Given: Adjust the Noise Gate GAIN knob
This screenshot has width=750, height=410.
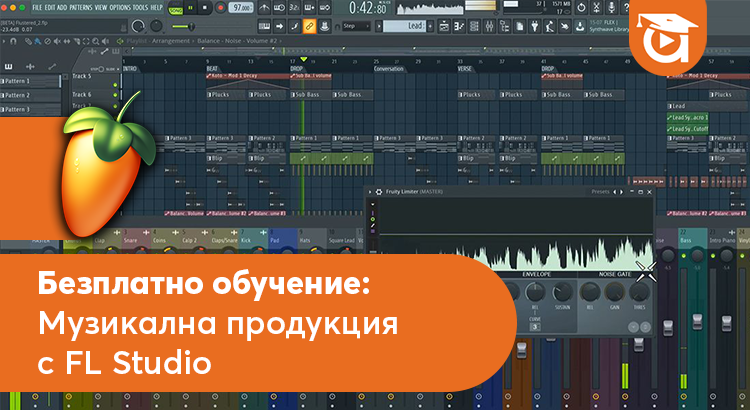Looking at the screenshot, I should pyautogui.click(x=614, y=292).
